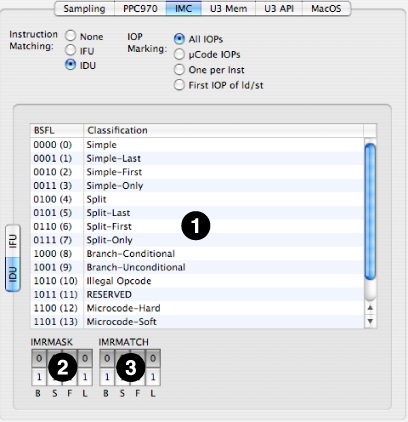Select the Branch-Conditional row

click(x=197, y=254)
